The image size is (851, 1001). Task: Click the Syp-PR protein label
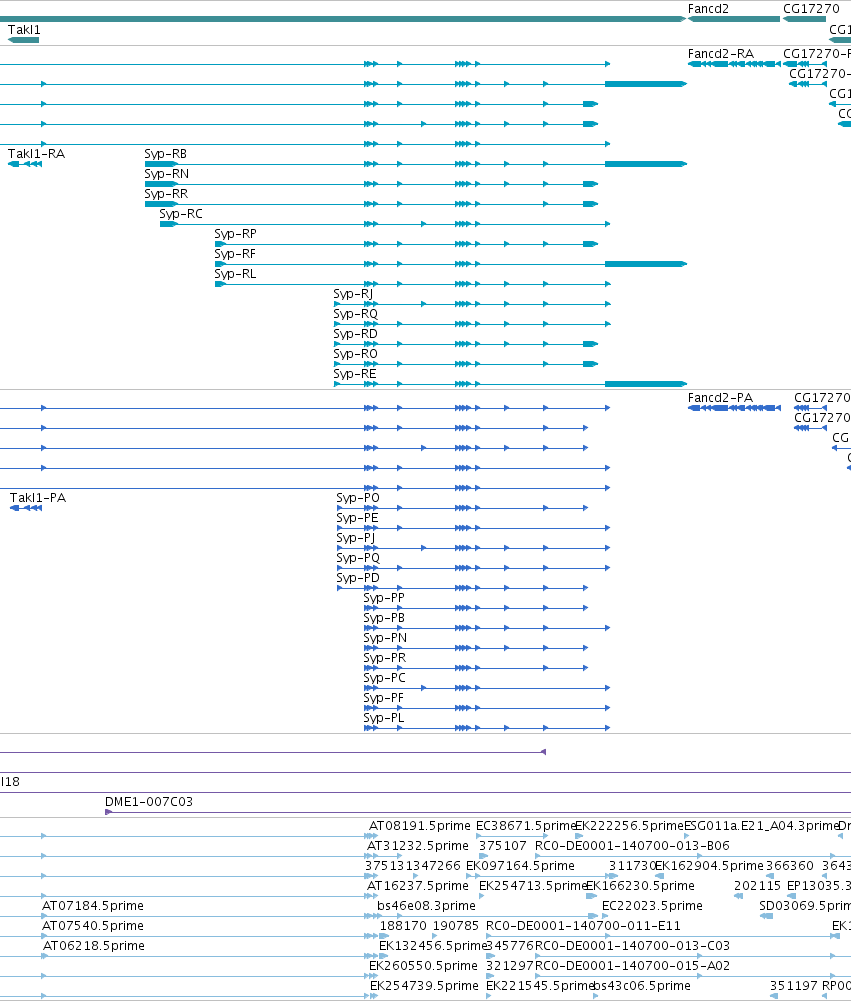(x=384, y=658)
